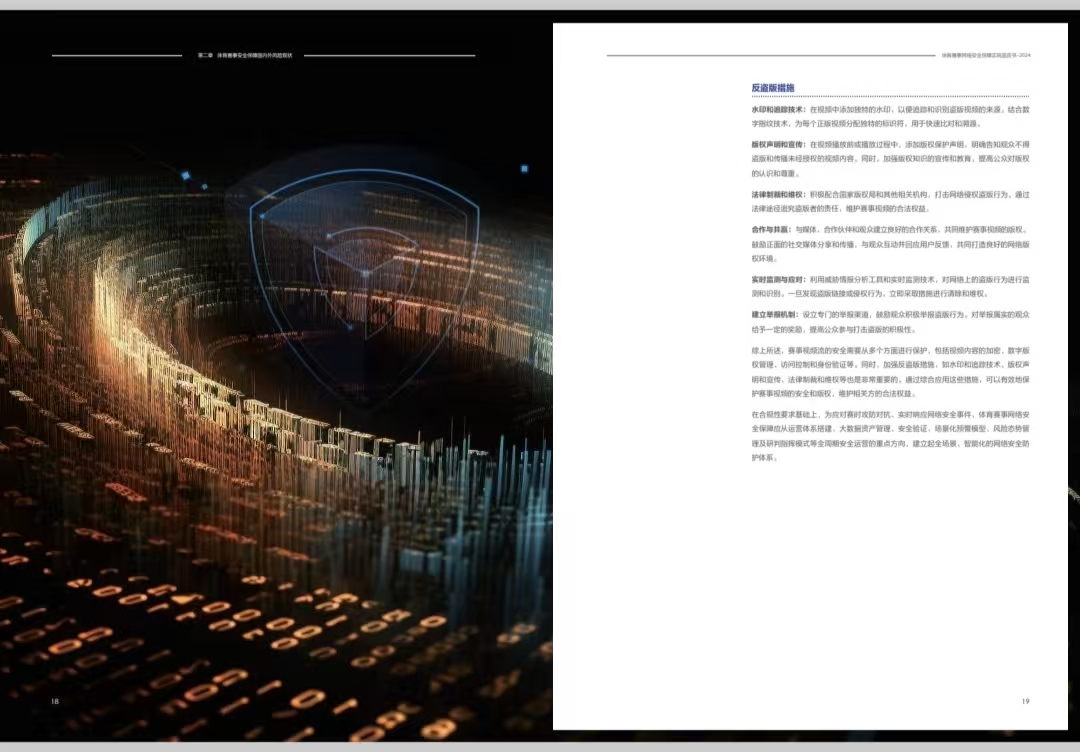This screenshot has height=752, width=1080.
Task: Click the bold '版权声明和宣传' term
Action: pos(778,144)
